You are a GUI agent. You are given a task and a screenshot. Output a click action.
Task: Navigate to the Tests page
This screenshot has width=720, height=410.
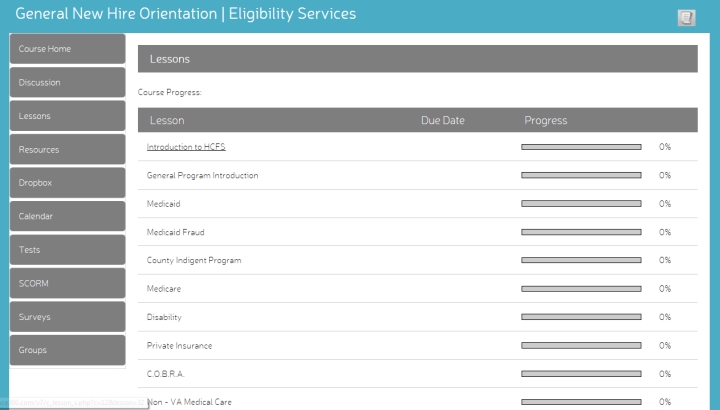tap(67, 250)
